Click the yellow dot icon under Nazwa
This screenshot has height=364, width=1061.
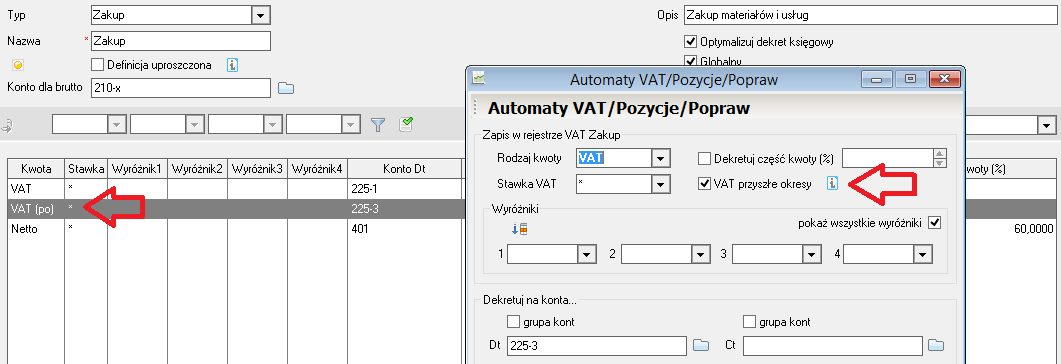18,65
